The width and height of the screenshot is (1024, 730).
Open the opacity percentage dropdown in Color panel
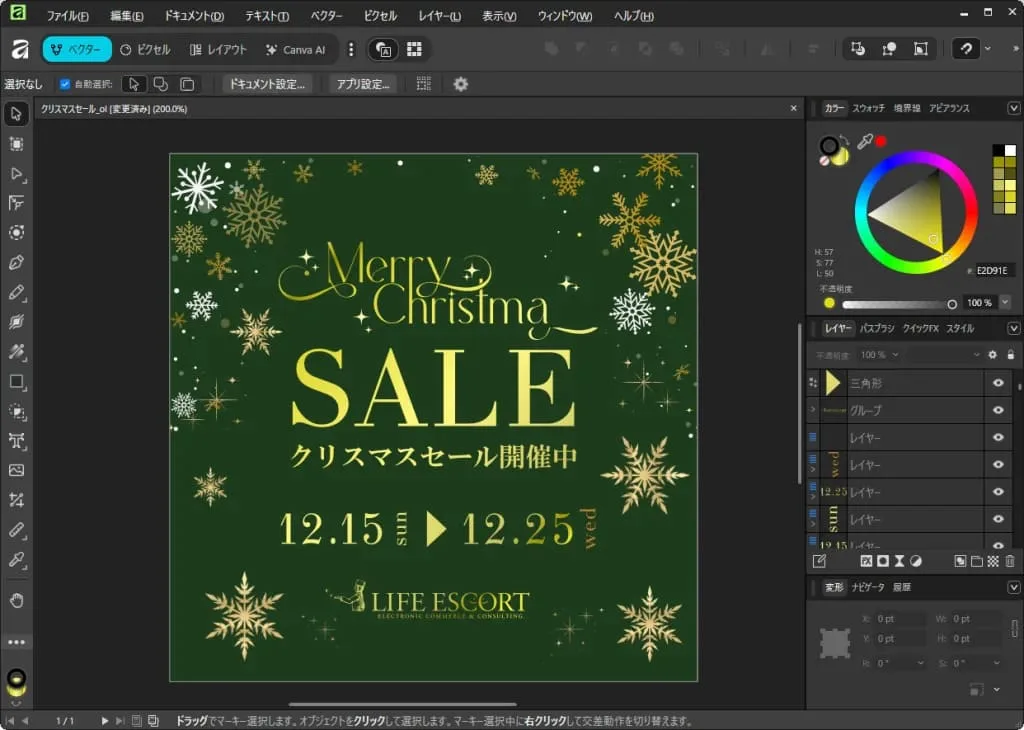coord(1004,303)
